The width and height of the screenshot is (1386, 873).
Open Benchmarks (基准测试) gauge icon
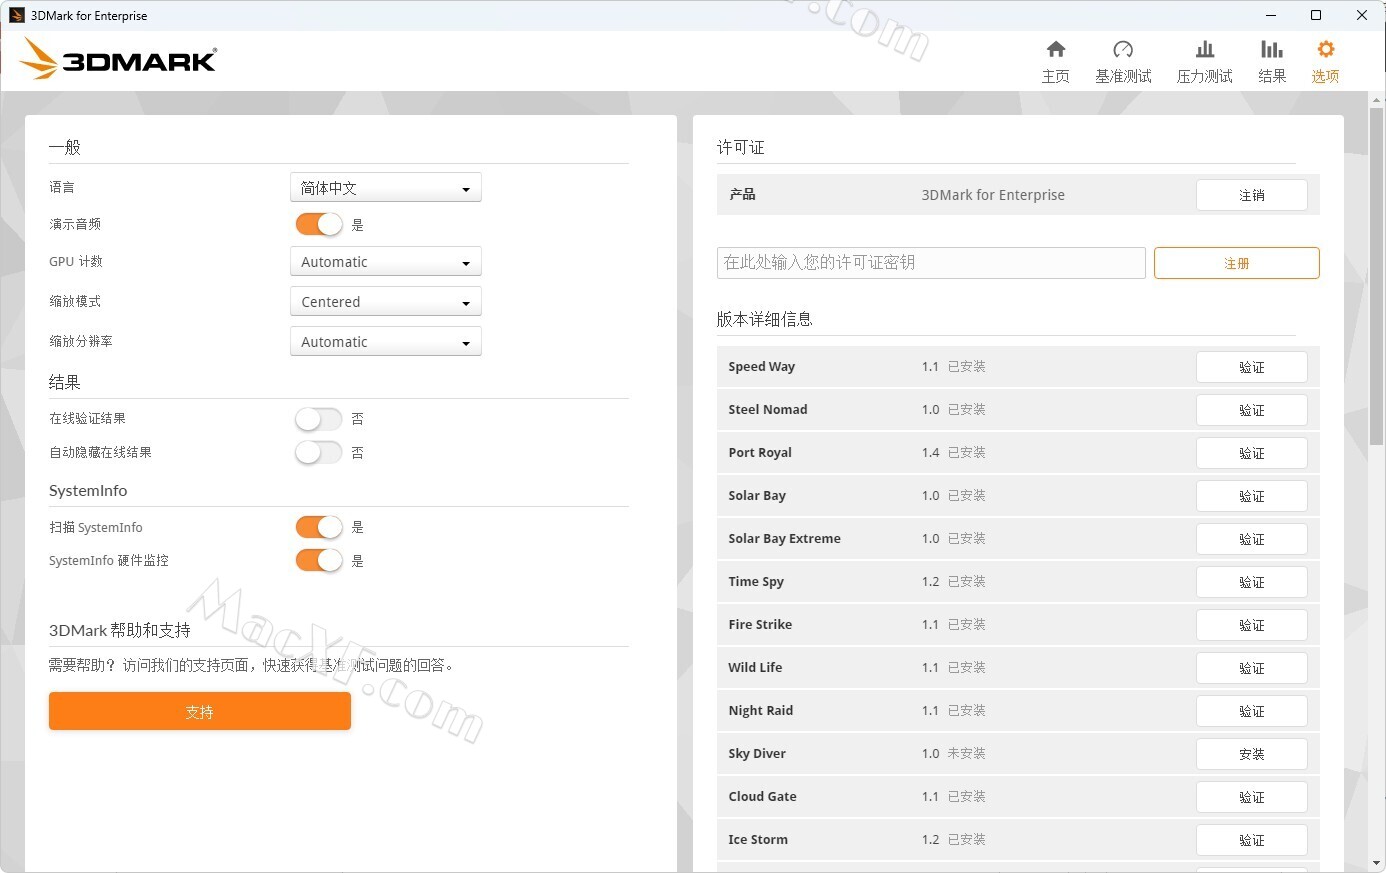(1123, 50)
